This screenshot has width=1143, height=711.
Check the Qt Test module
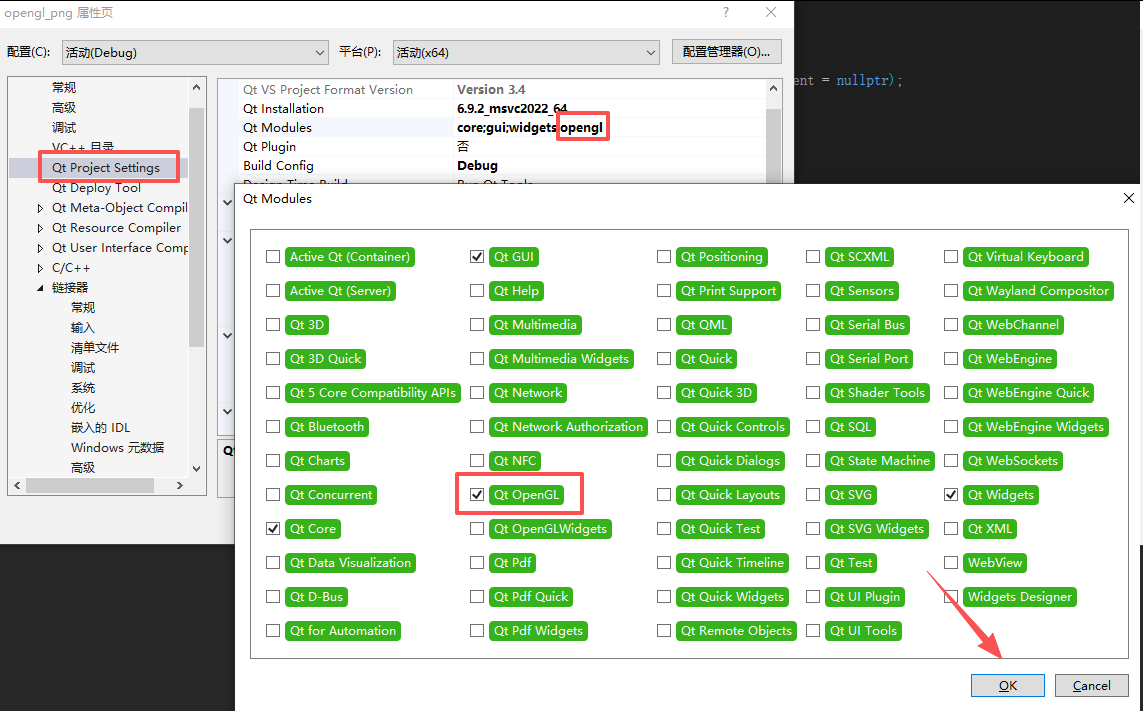(813, 563)
